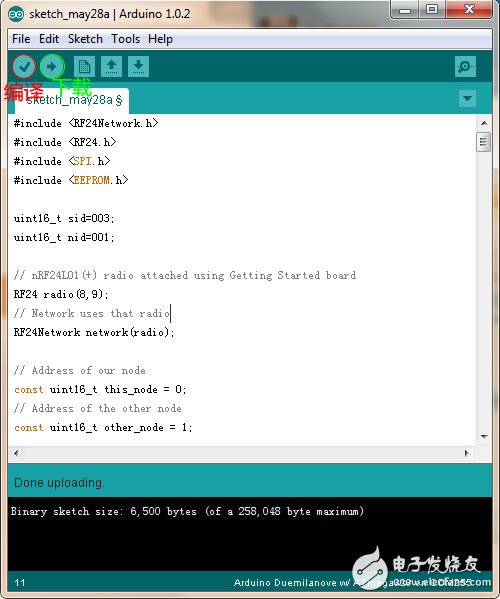Save the sketch with the down-arrow icon

(138, 67)
